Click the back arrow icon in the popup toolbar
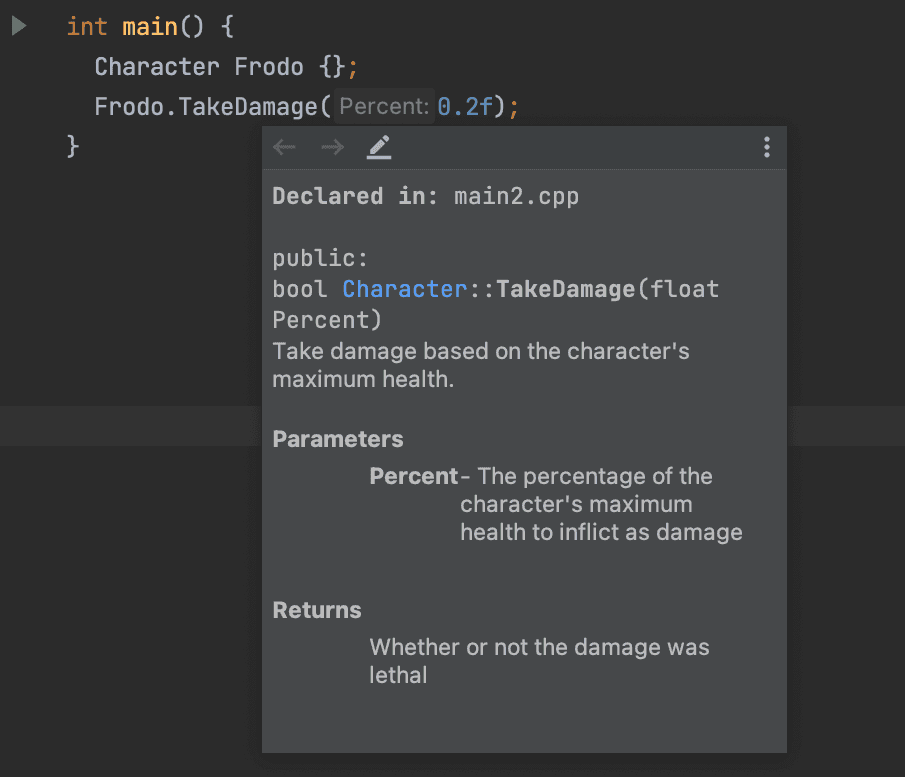 pos(284,147)
